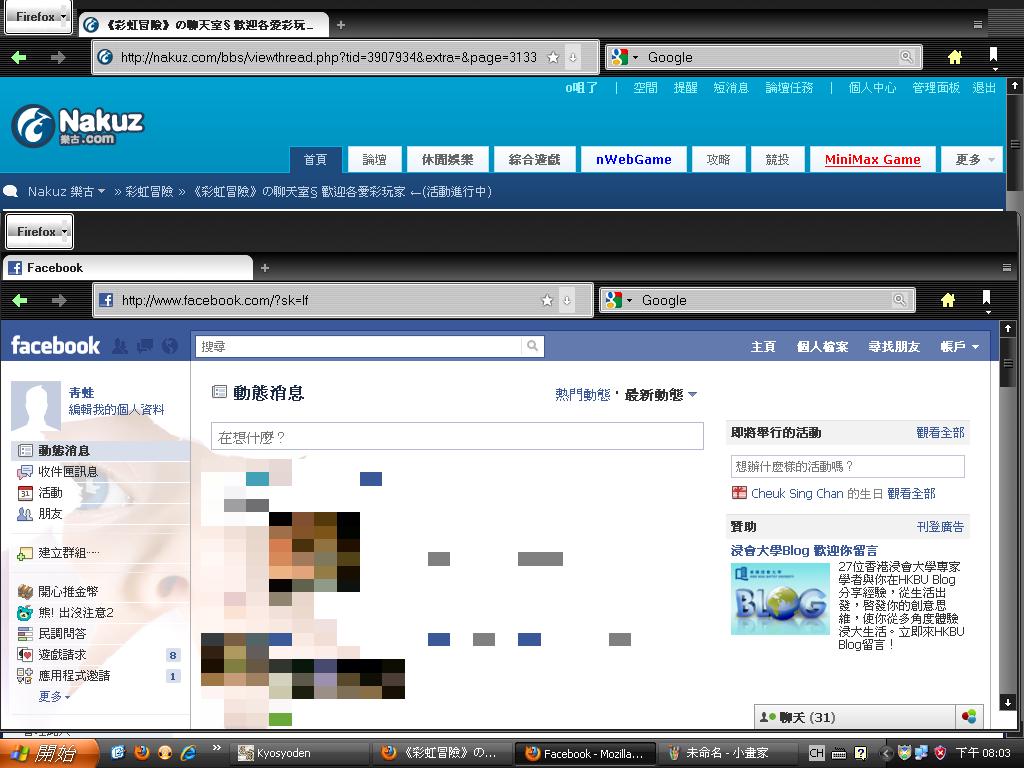Open 帳戶 dropdown on Facebook
Image resolution: width=1024 pixels, height=768 pixels.
(x=959, y=347)
